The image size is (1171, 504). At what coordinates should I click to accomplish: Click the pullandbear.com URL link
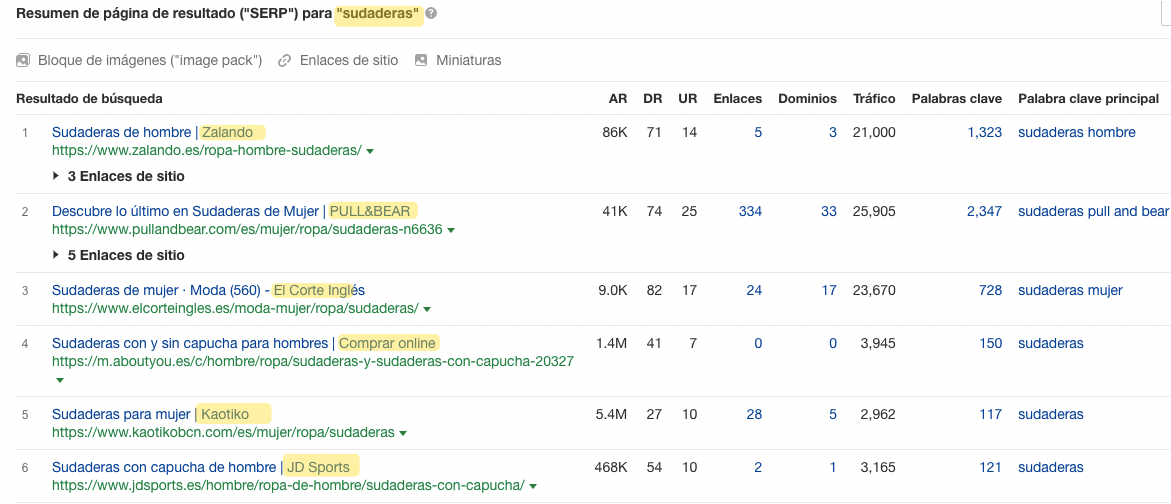247,230
